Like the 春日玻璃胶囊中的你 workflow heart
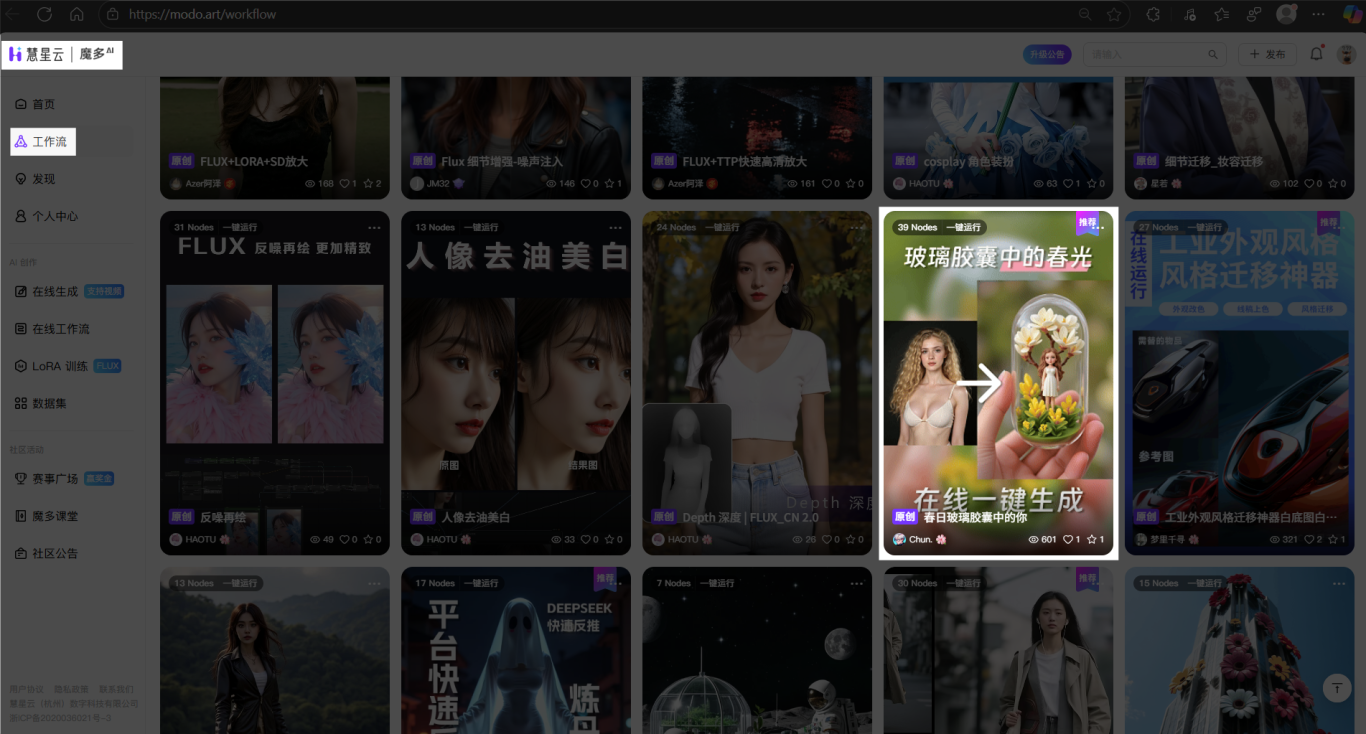This screenshot has height=734, width=1366. point(1067,539)
